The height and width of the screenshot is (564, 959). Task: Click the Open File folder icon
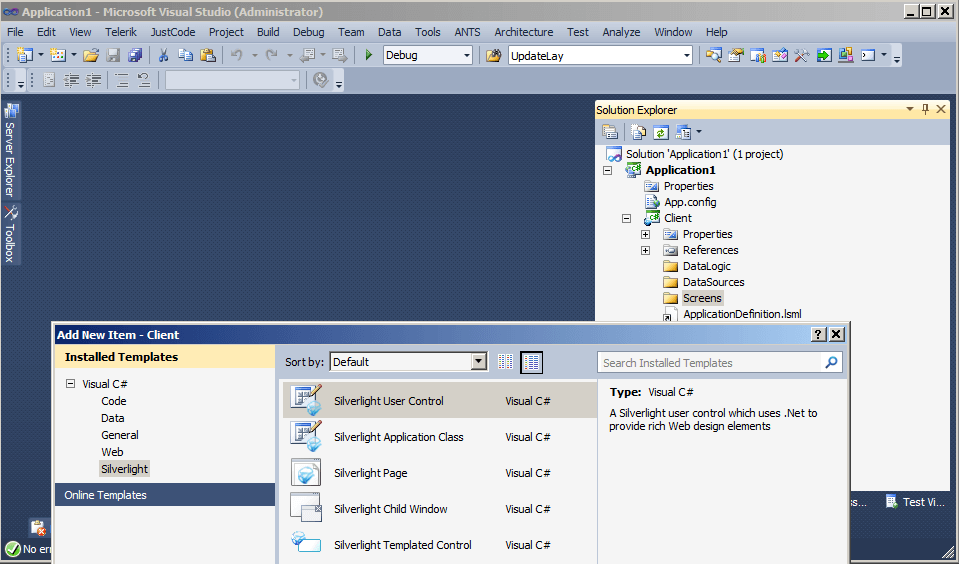coord(91,55)
